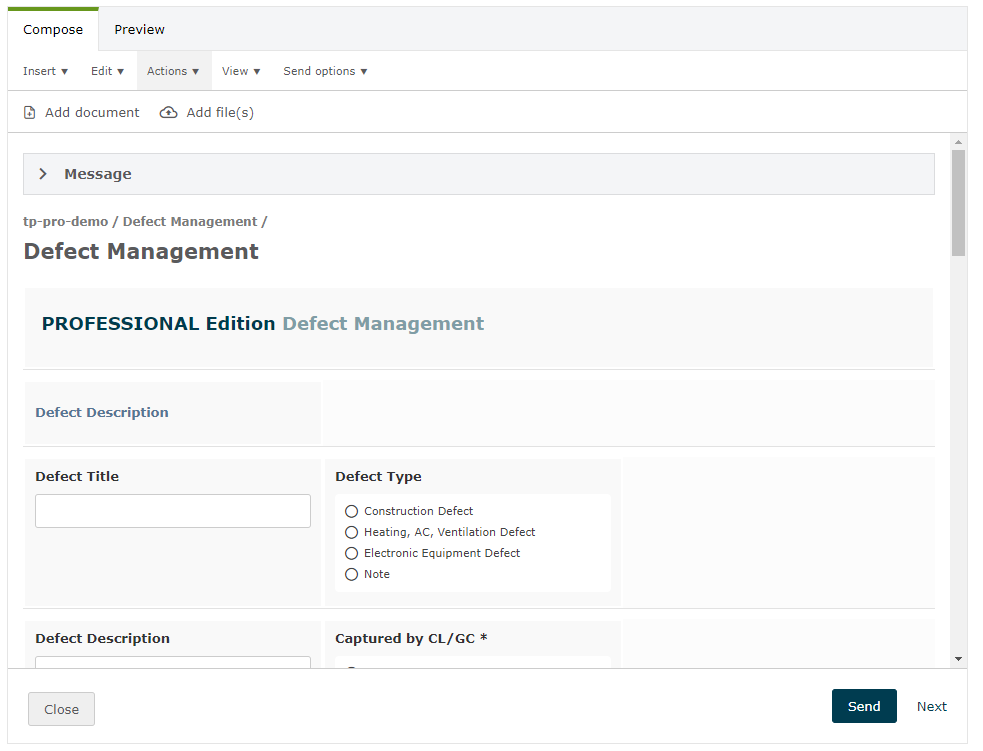The height and width of the screenshot is (751, 983).
Task: Choose the Electronic Equipment Defect radio button
Action: pyautogui.click(x=351, y=554)
